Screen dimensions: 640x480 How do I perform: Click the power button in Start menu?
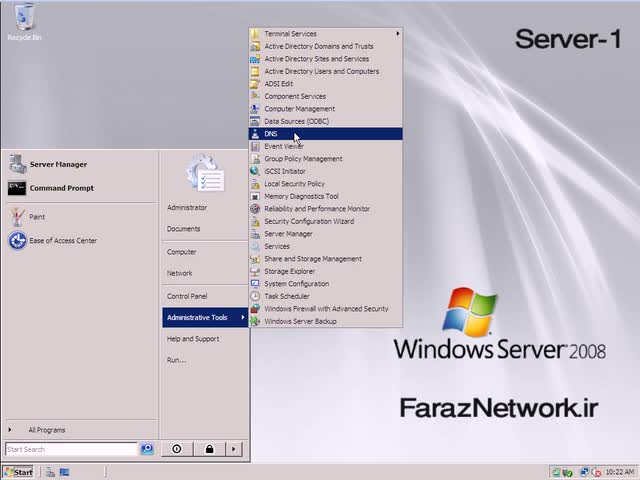(177, 449)
